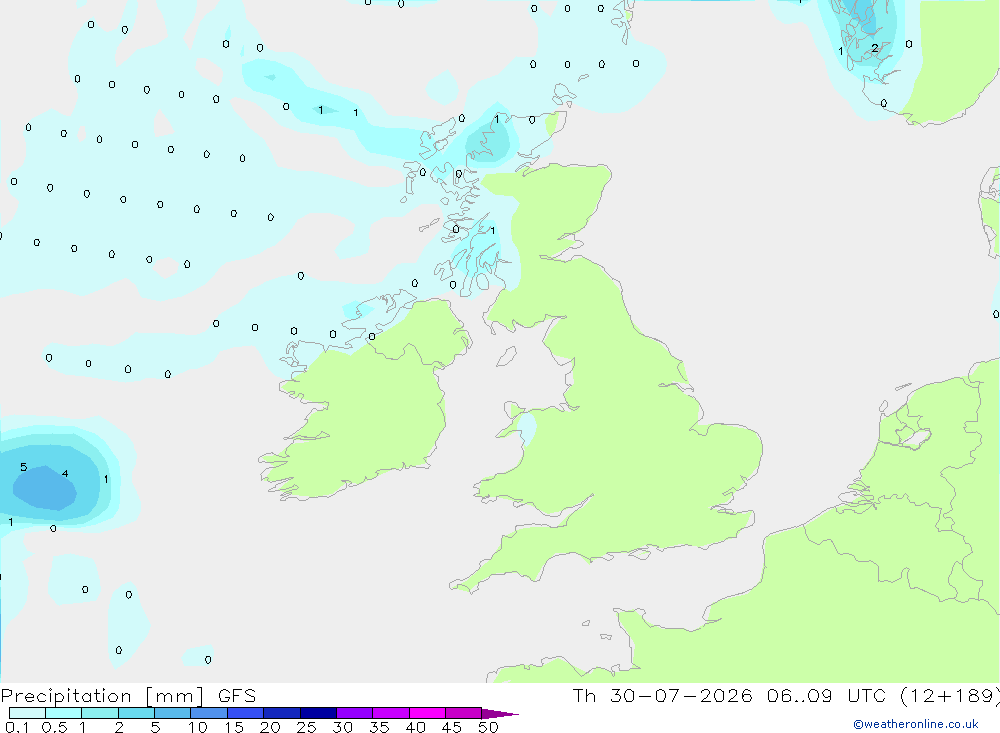1000x733 pixels.
Task: Click the '20' legend scale label
Action: [270, 727]
